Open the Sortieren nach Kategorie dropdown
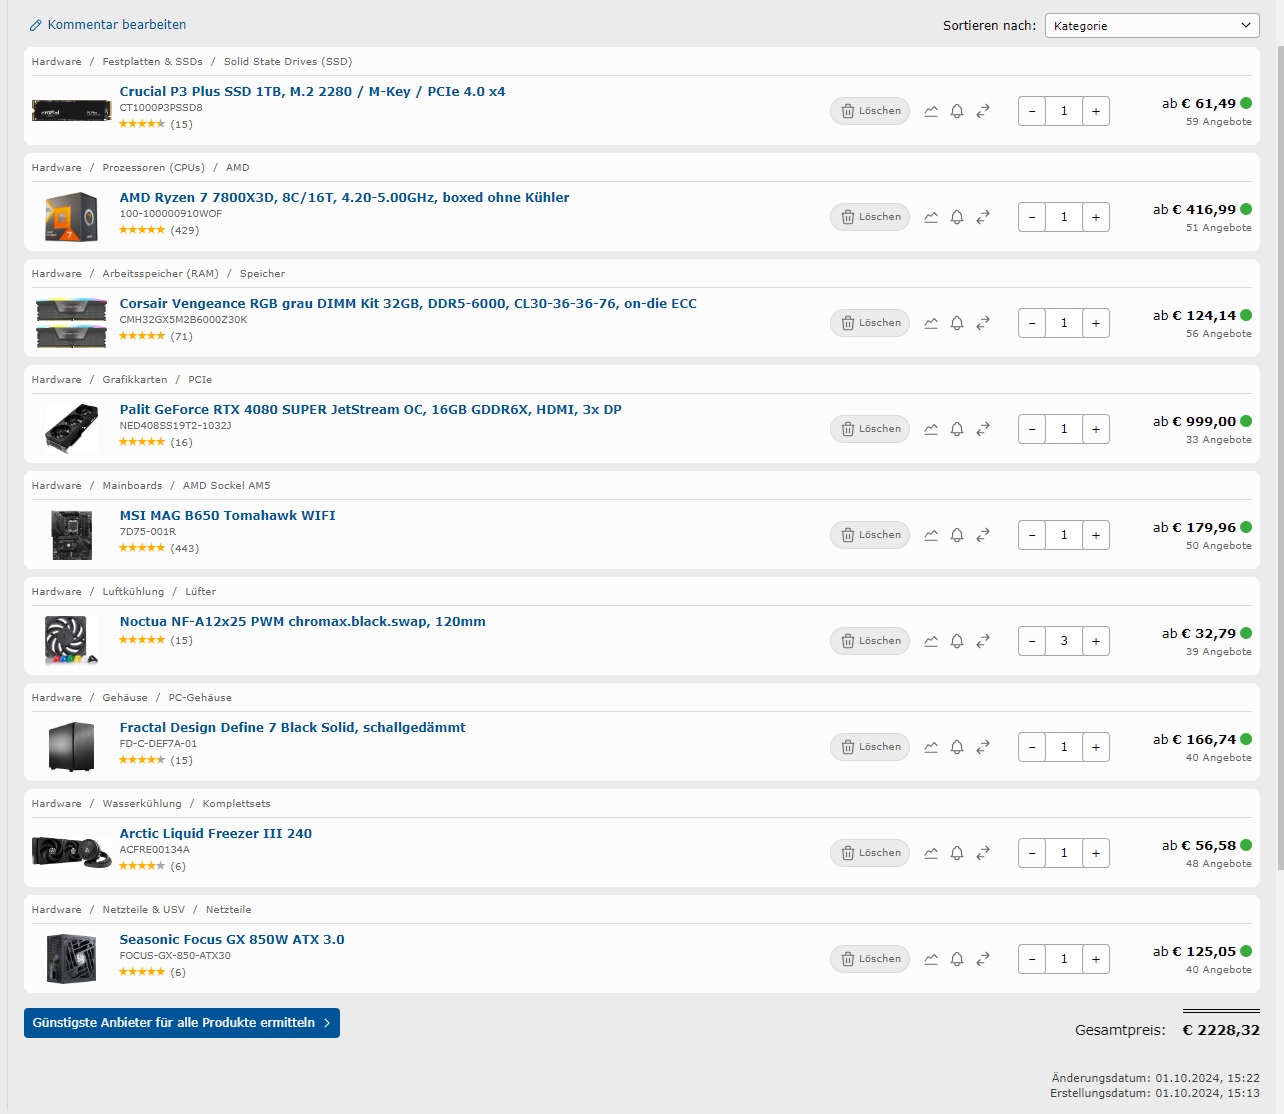The width and height of the screenshot is (1284, 1114). pyautogui.click(x=1152, y=26)
